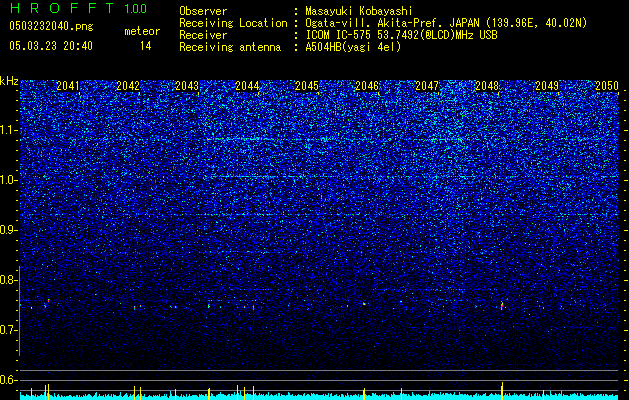Click the 'Receiving antenna' field label
This screenshot has width=629, height=400.
[x=230, y=47]
